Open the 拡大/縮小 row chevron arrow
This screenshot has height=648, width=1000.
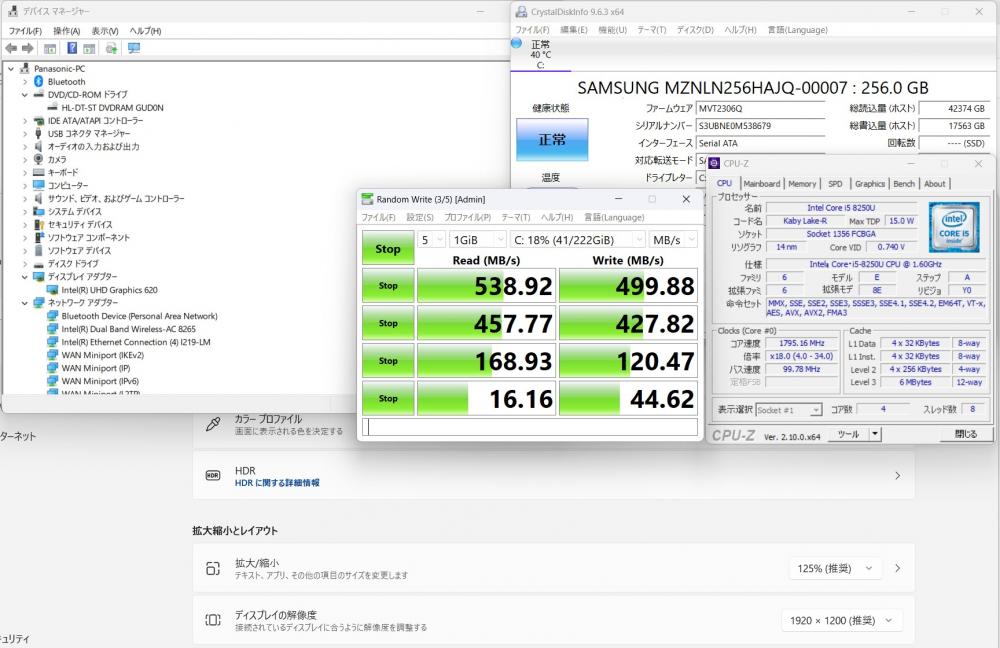tap(897, 568)
